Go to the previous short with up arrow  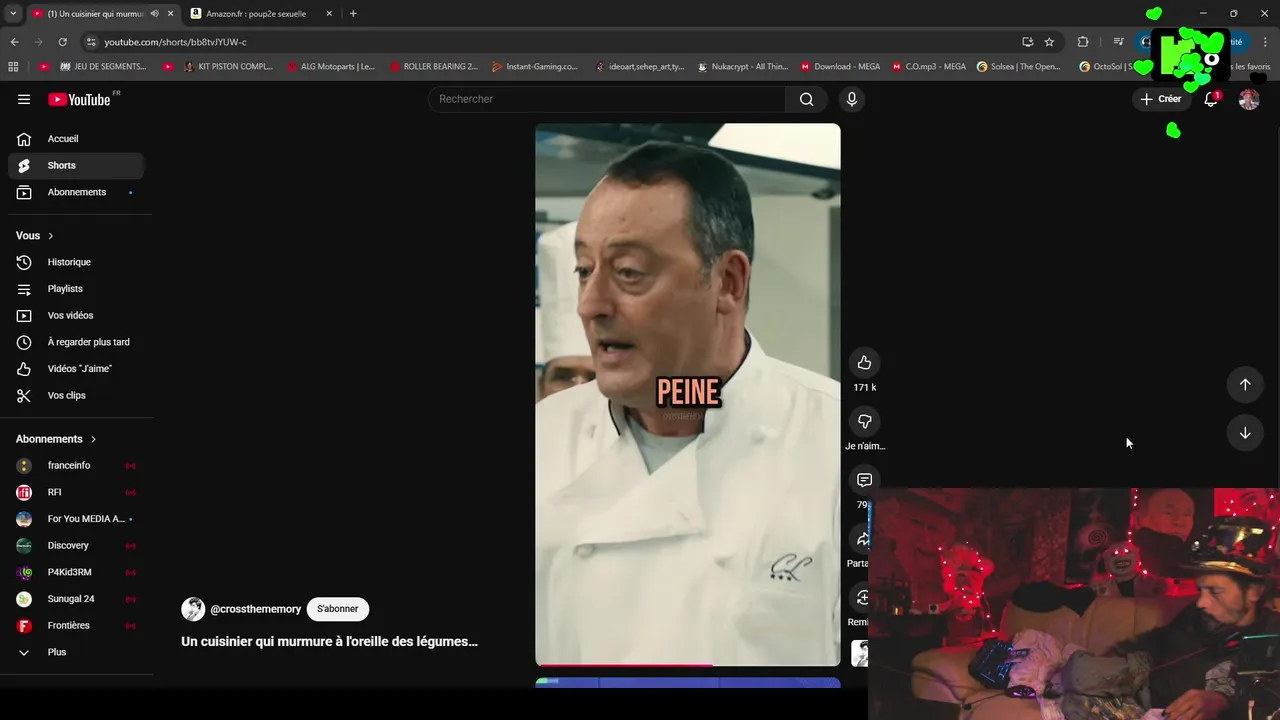pos(1245,384)
